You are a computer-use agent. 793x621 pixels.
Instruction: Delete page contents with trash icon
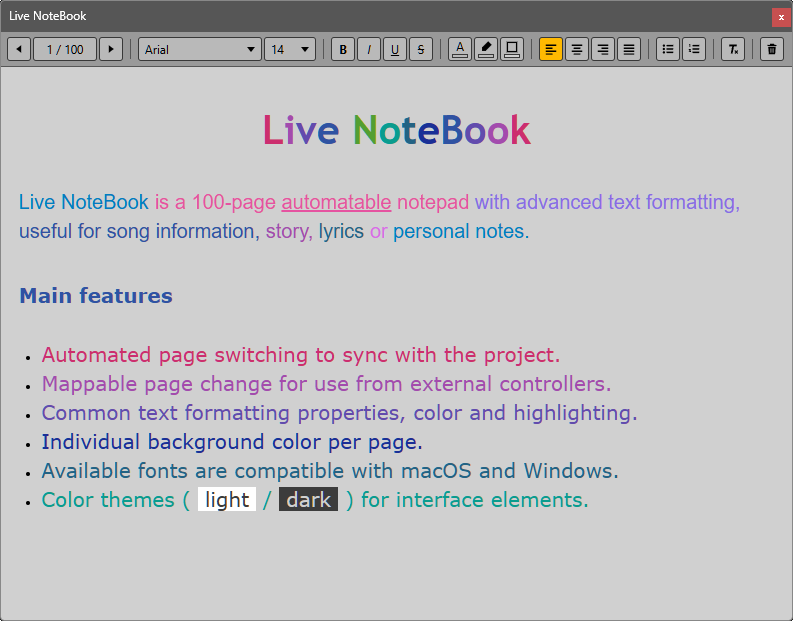772,50
